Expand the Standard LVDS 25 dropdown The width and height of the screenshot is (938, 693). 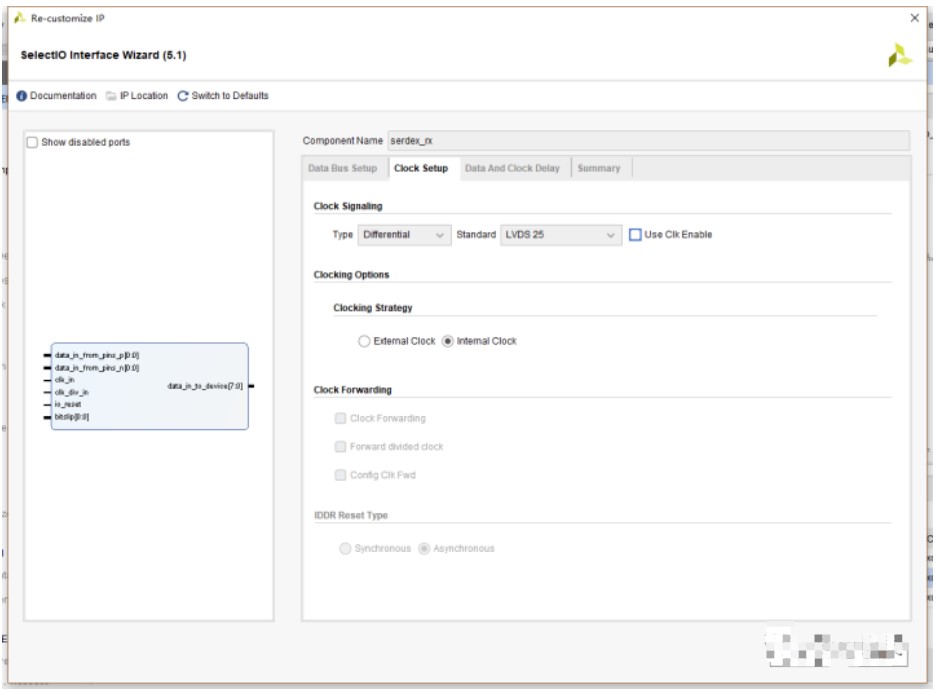click(x=561, y=235)
